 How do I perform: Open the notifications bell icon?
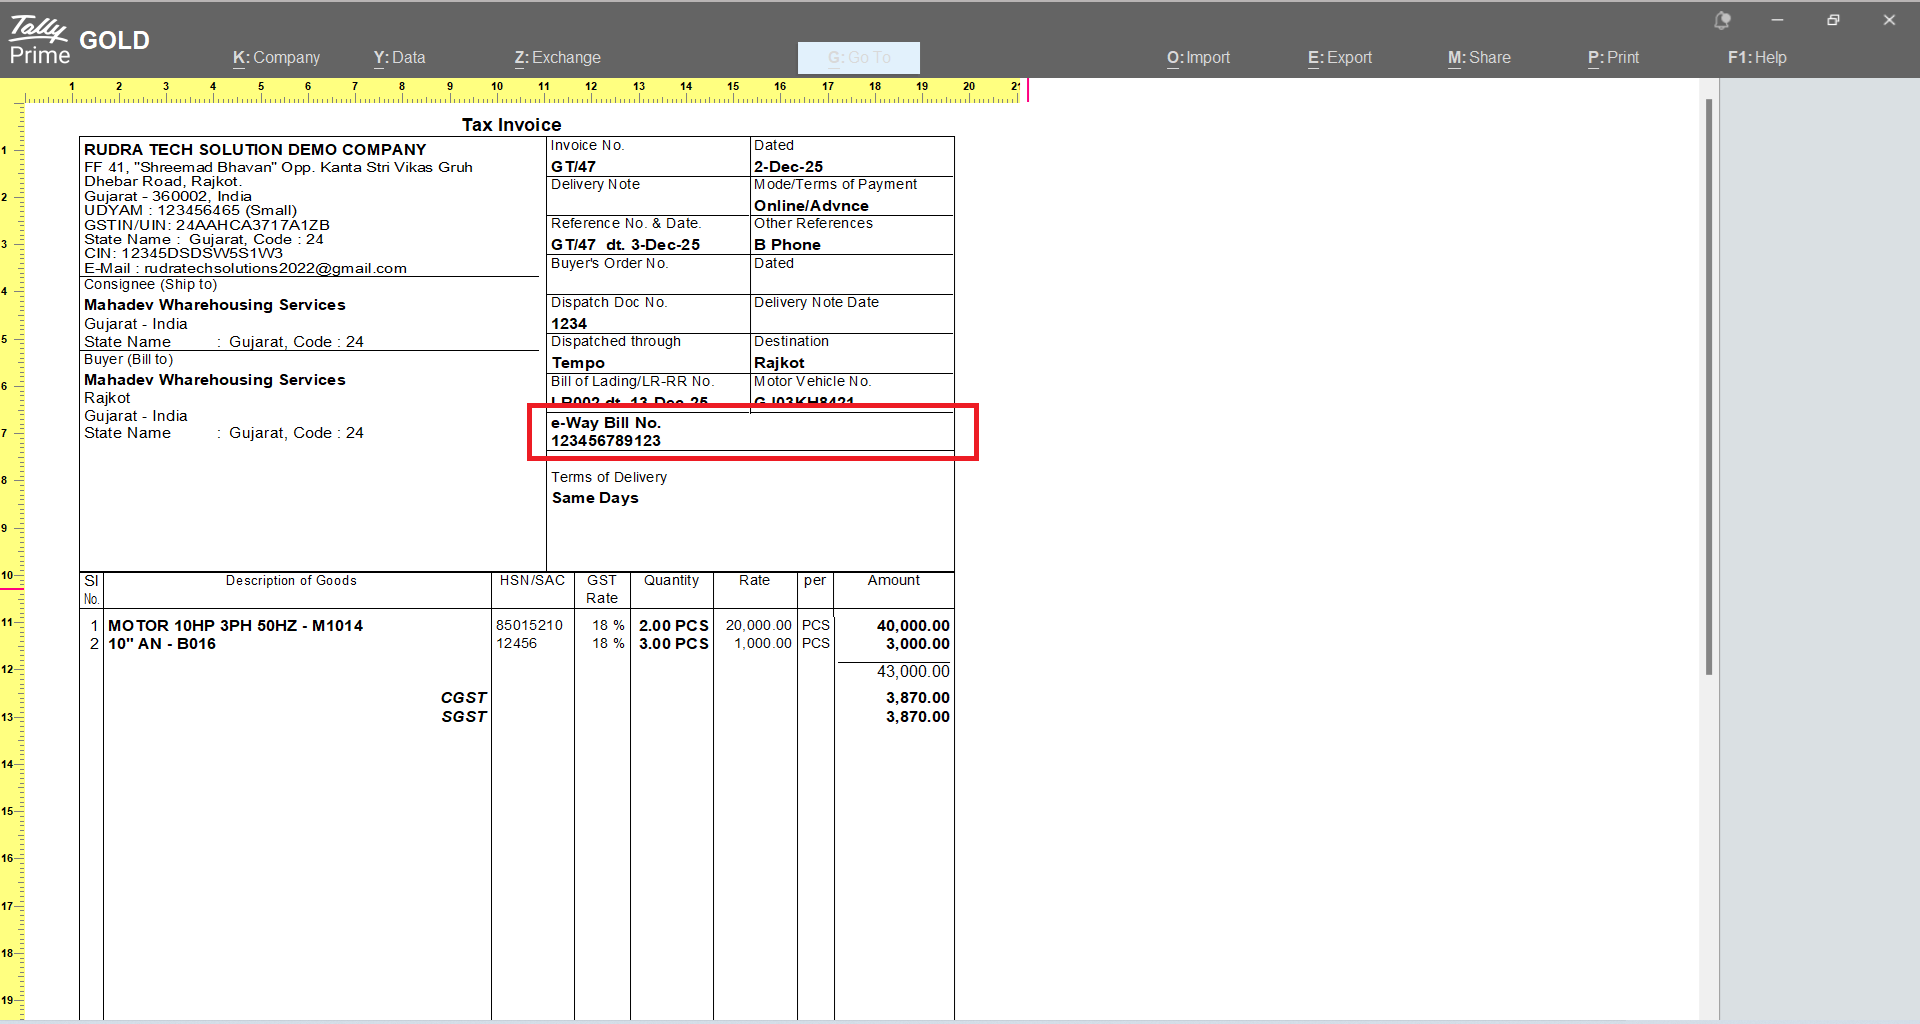coord(1722,20)
